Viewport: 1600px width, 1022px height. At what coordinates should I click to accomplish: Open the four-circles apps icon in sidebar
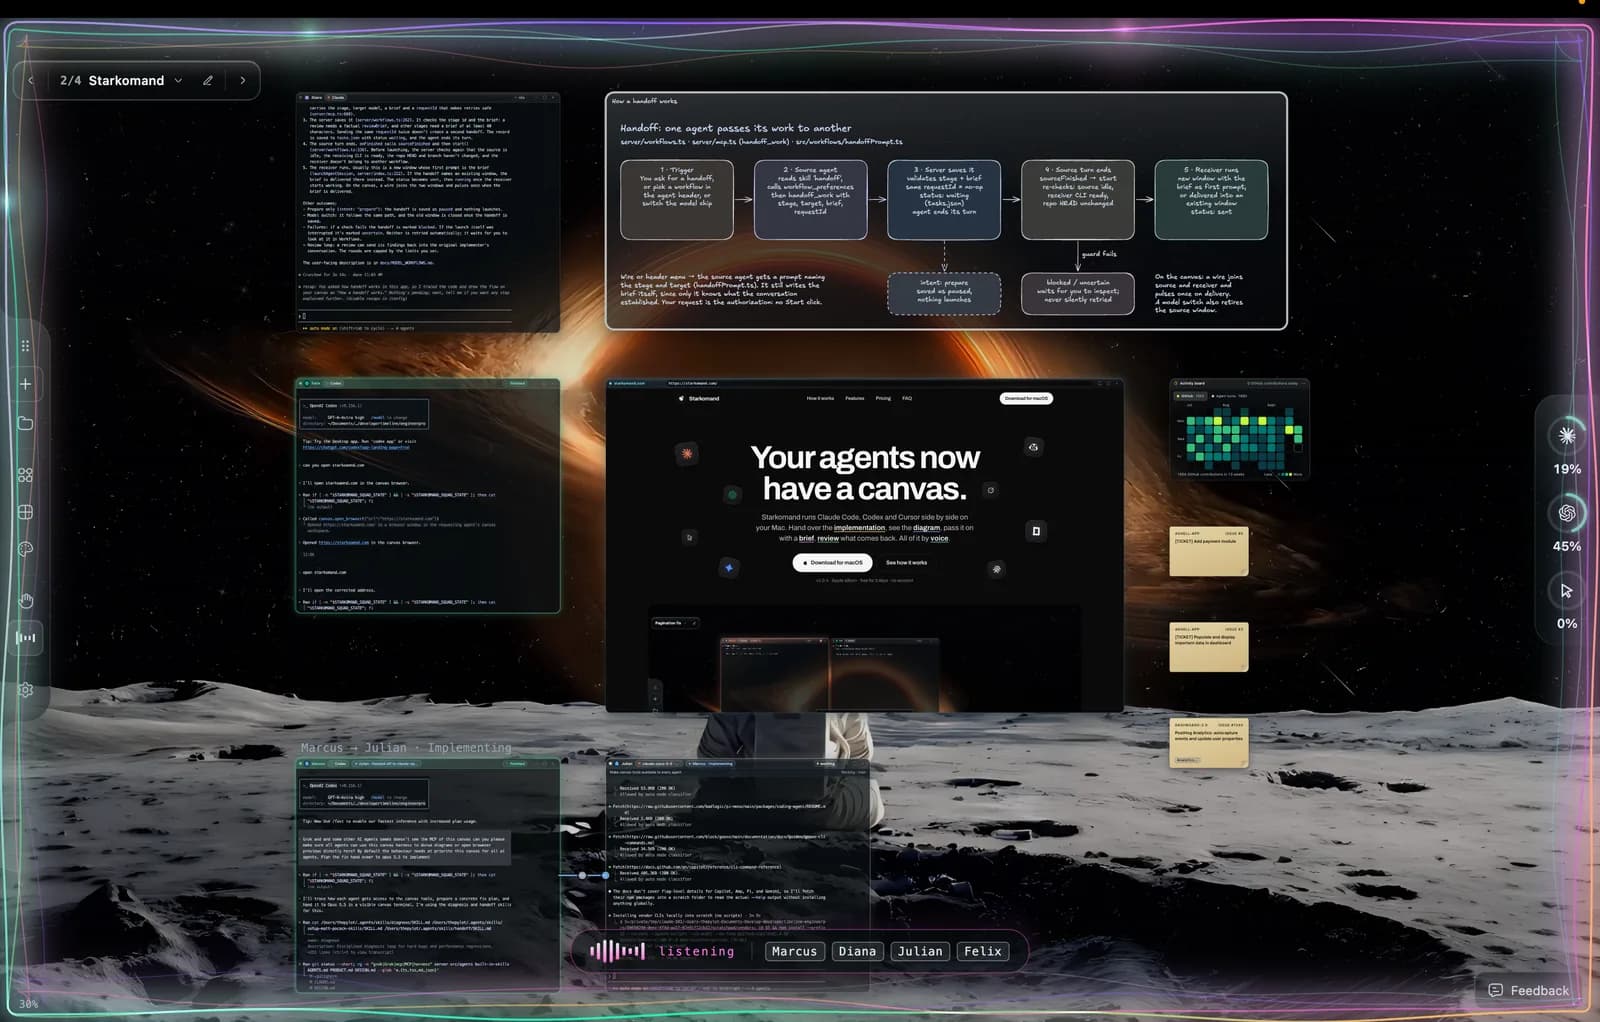tap(26, 475)
